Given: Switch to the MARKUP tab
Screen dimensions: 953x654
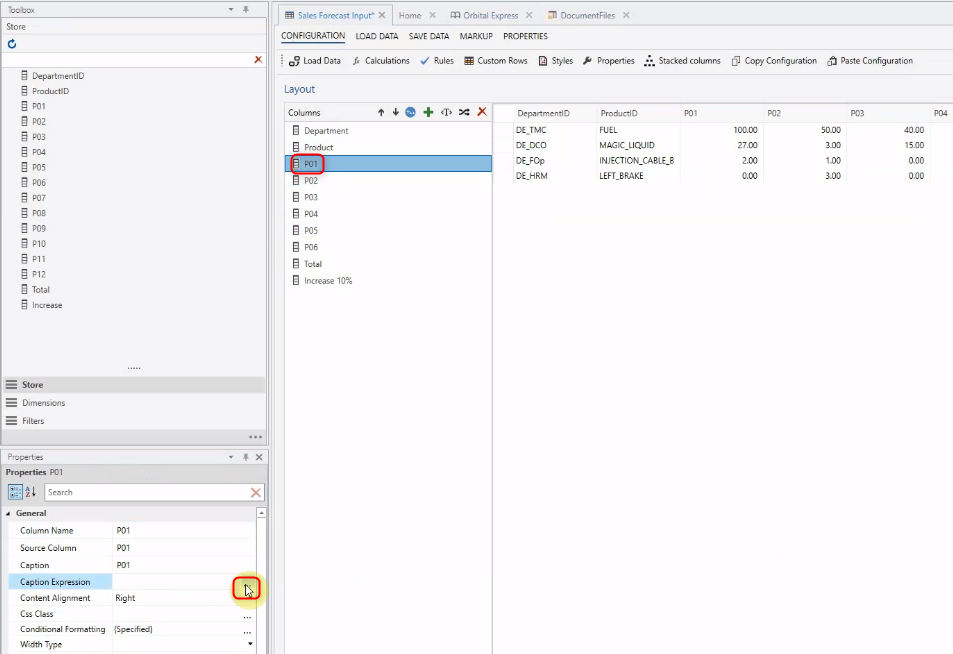Looking at the screenshot, I should pyautogui.click(x=475, y=36).
